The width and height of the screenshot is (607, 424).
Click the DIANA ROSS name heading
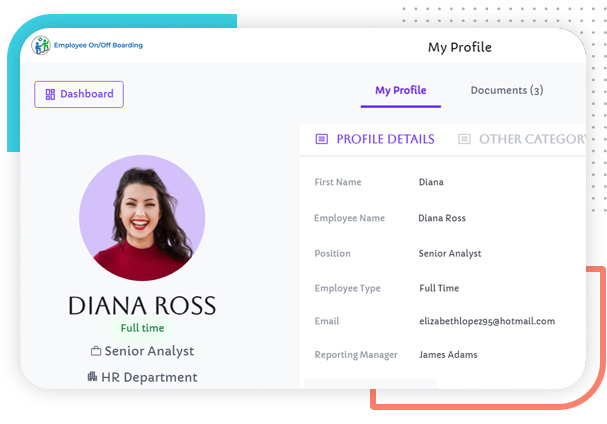click(x=142, y=306)
